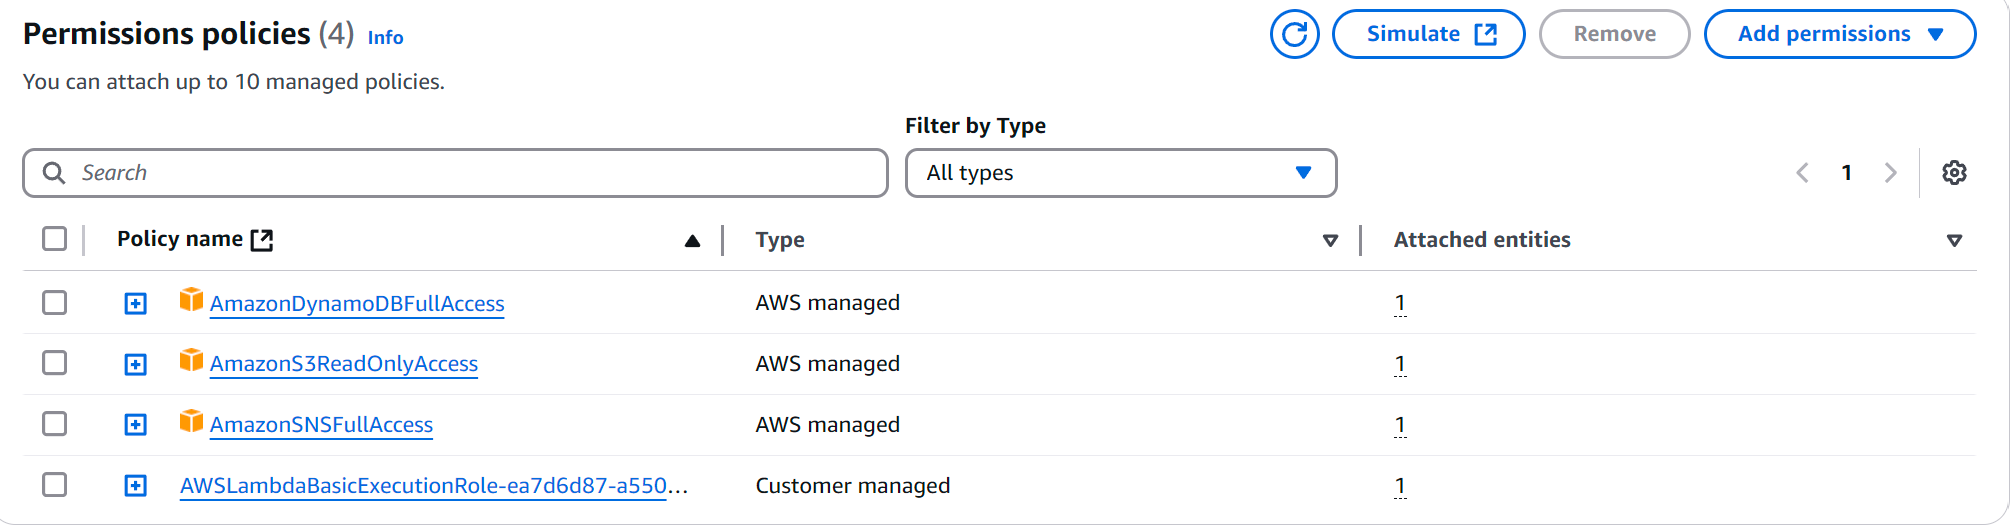Click the Remove button
Viewport: 2011px width, 529px height.
click(1615, 34)
